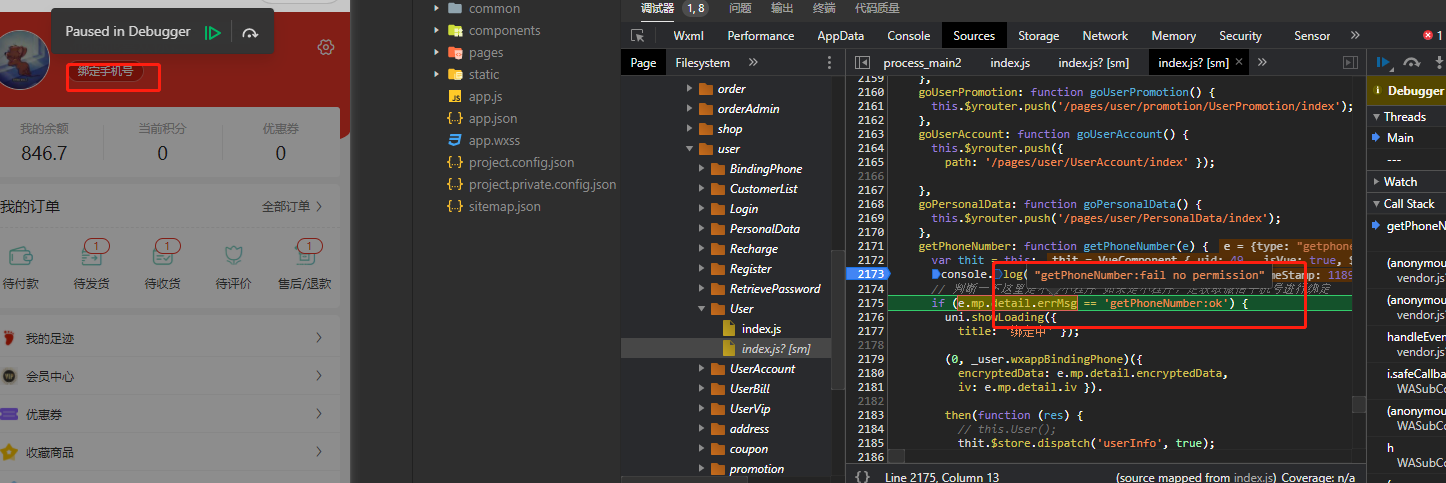1446x483 pixels.
Task: Select the Filesystem navigator tab
Action: (x=702, y=62)
